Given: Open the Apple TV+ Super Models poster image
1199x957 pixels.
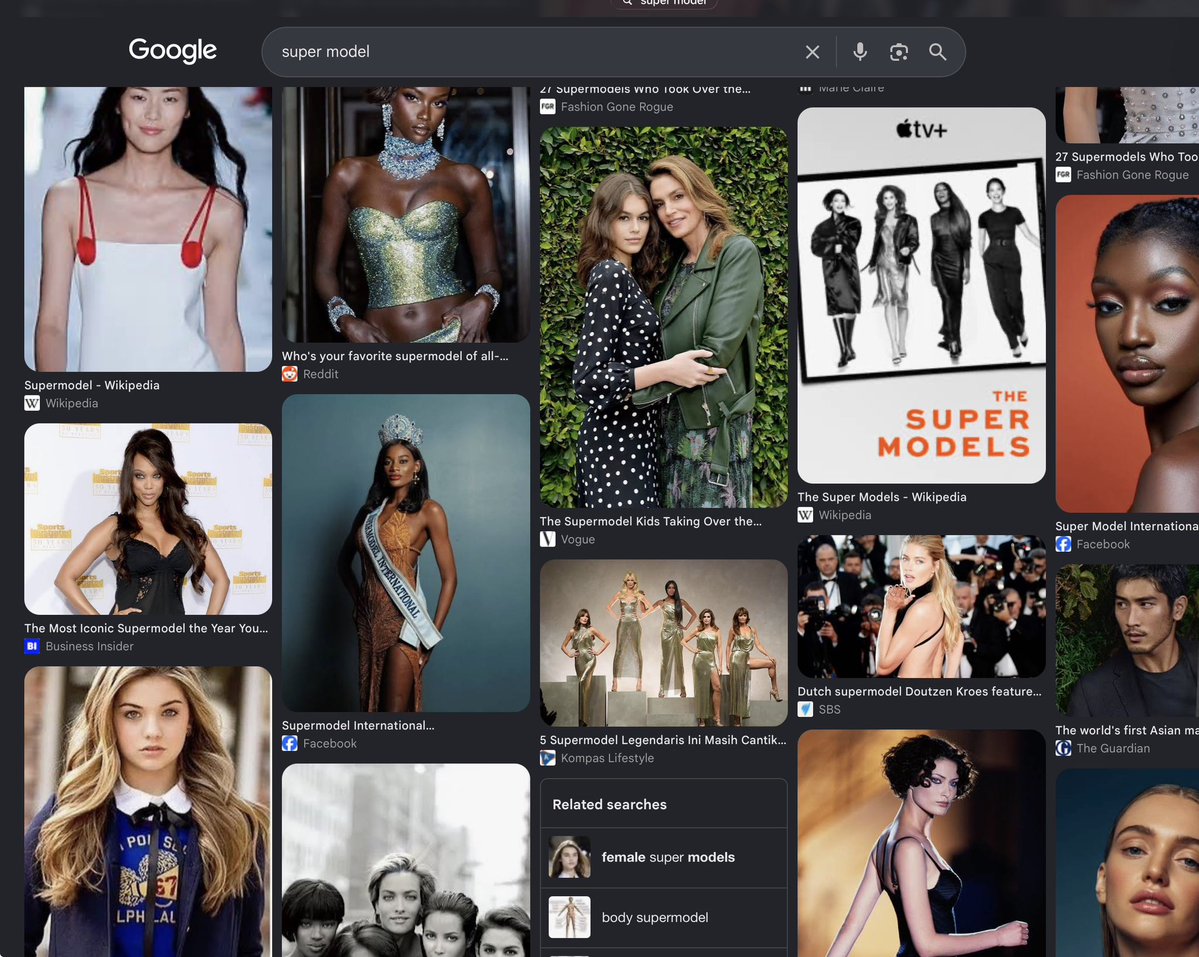Looking at the screenshot, I should coord(921,295).
